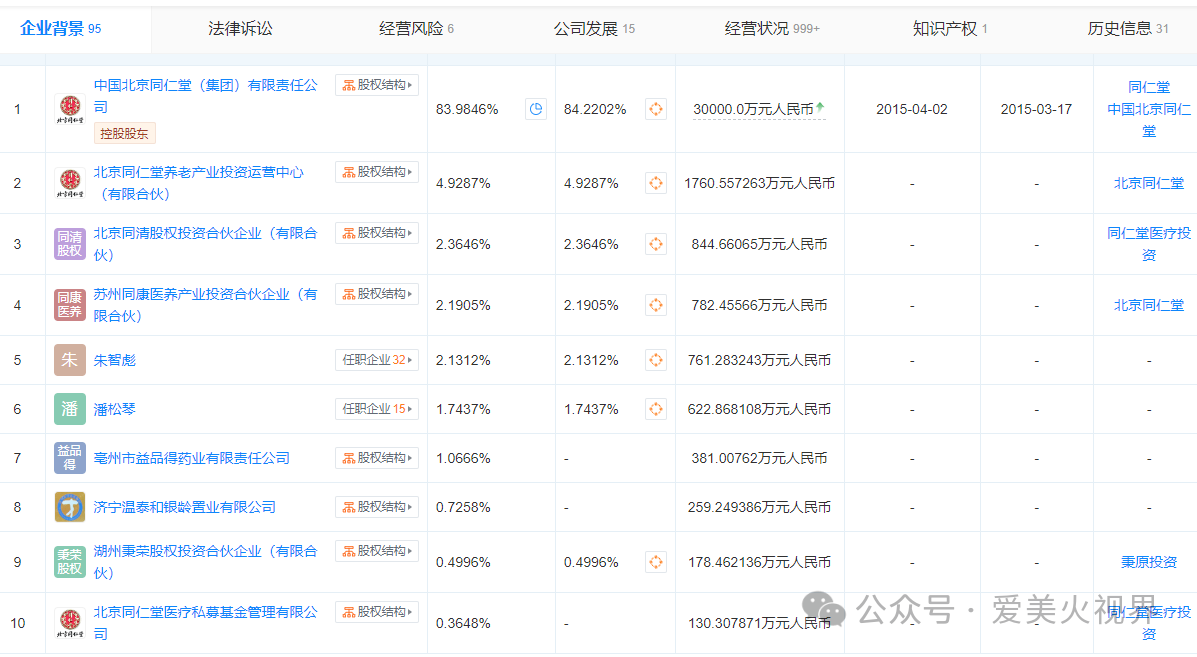Click the 30000.0万元人民币 amount
1197x657 pixels.
pos(753,109)
